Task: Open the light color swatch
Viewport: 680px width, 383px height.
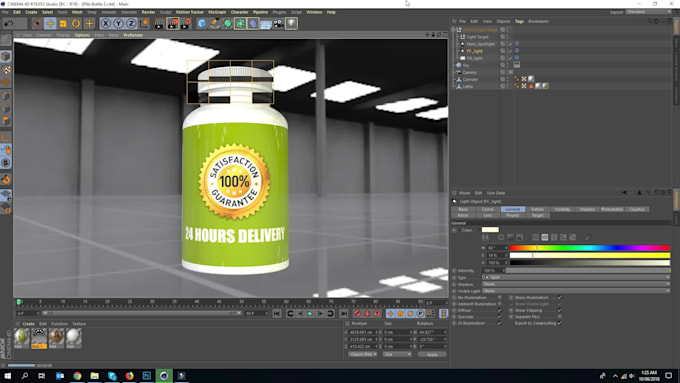Action: (490, 230)
